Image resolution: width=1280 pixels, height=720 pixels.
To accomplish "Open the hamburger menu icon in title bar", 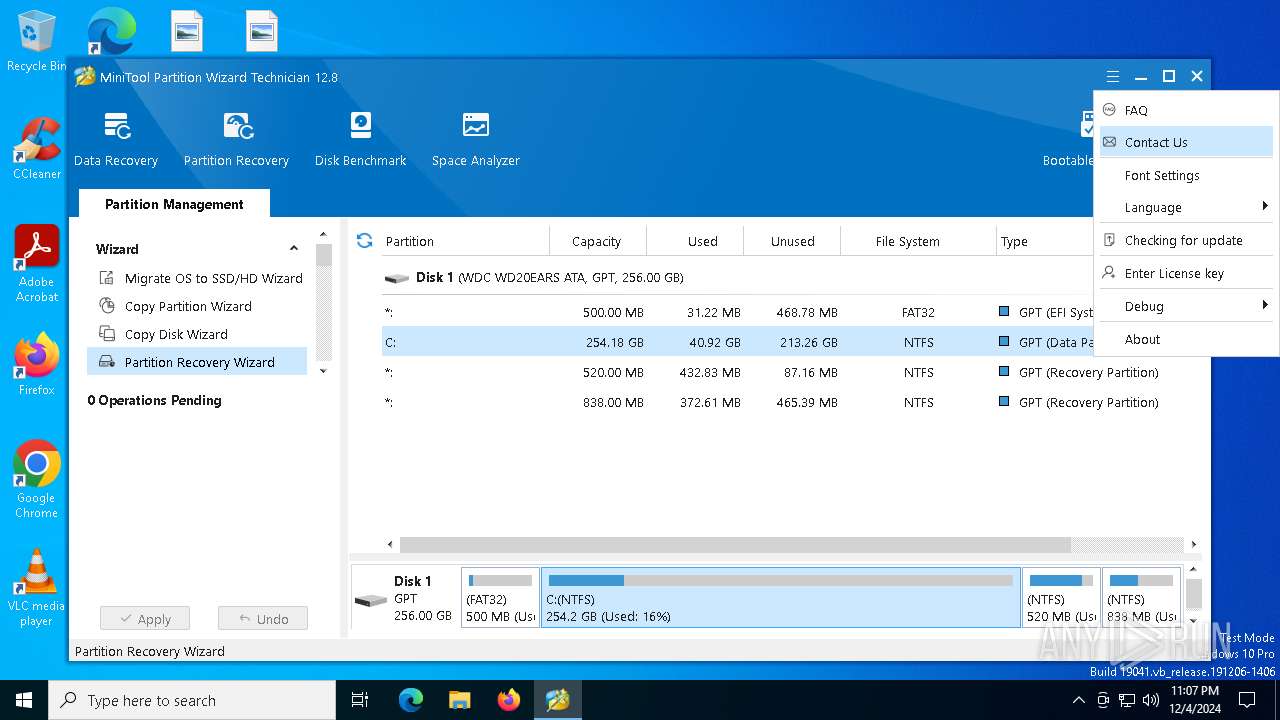I will (x=1113, y=77).
